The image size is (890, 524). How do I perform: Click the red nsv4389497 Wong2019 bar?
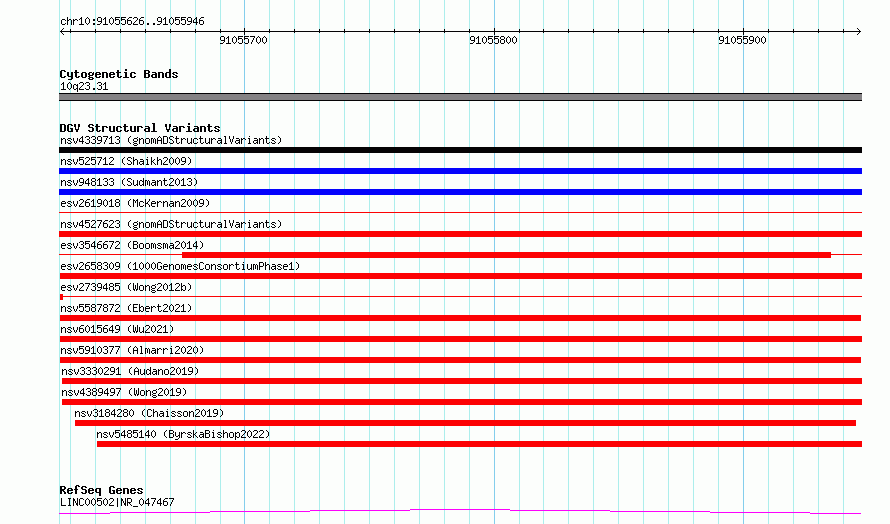[x=462, y=402]
